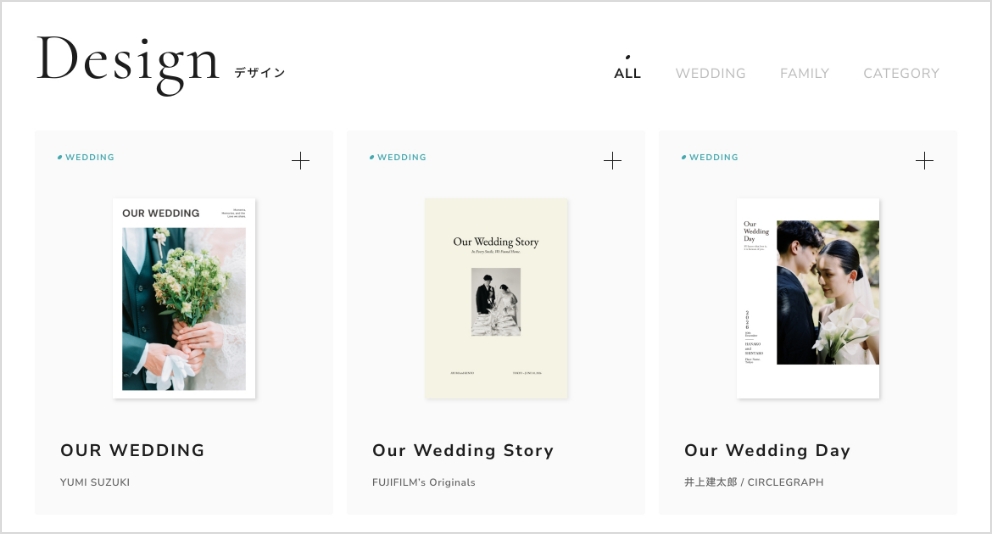Select the ALL filter tab
This screenshot has width=992, height=534.
point(627,73)
